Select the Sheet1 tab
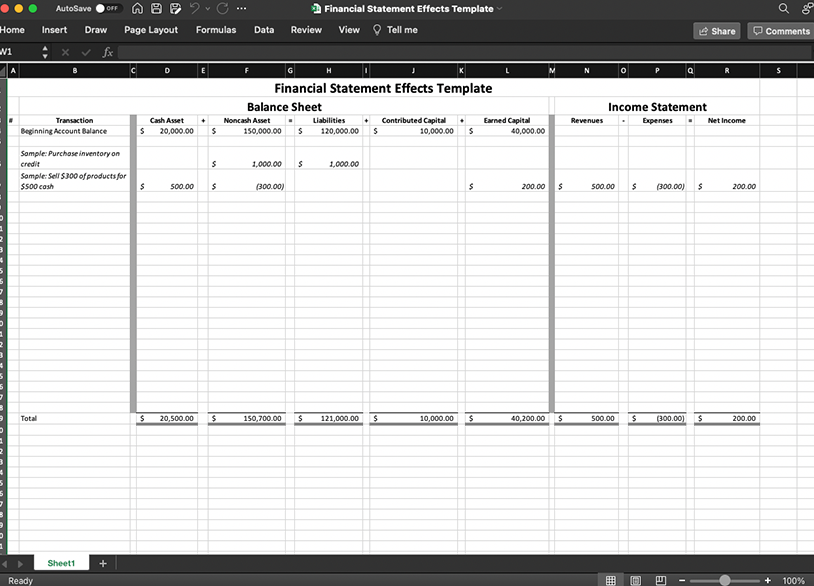The image size is (814, 586). tap(61, 563)
